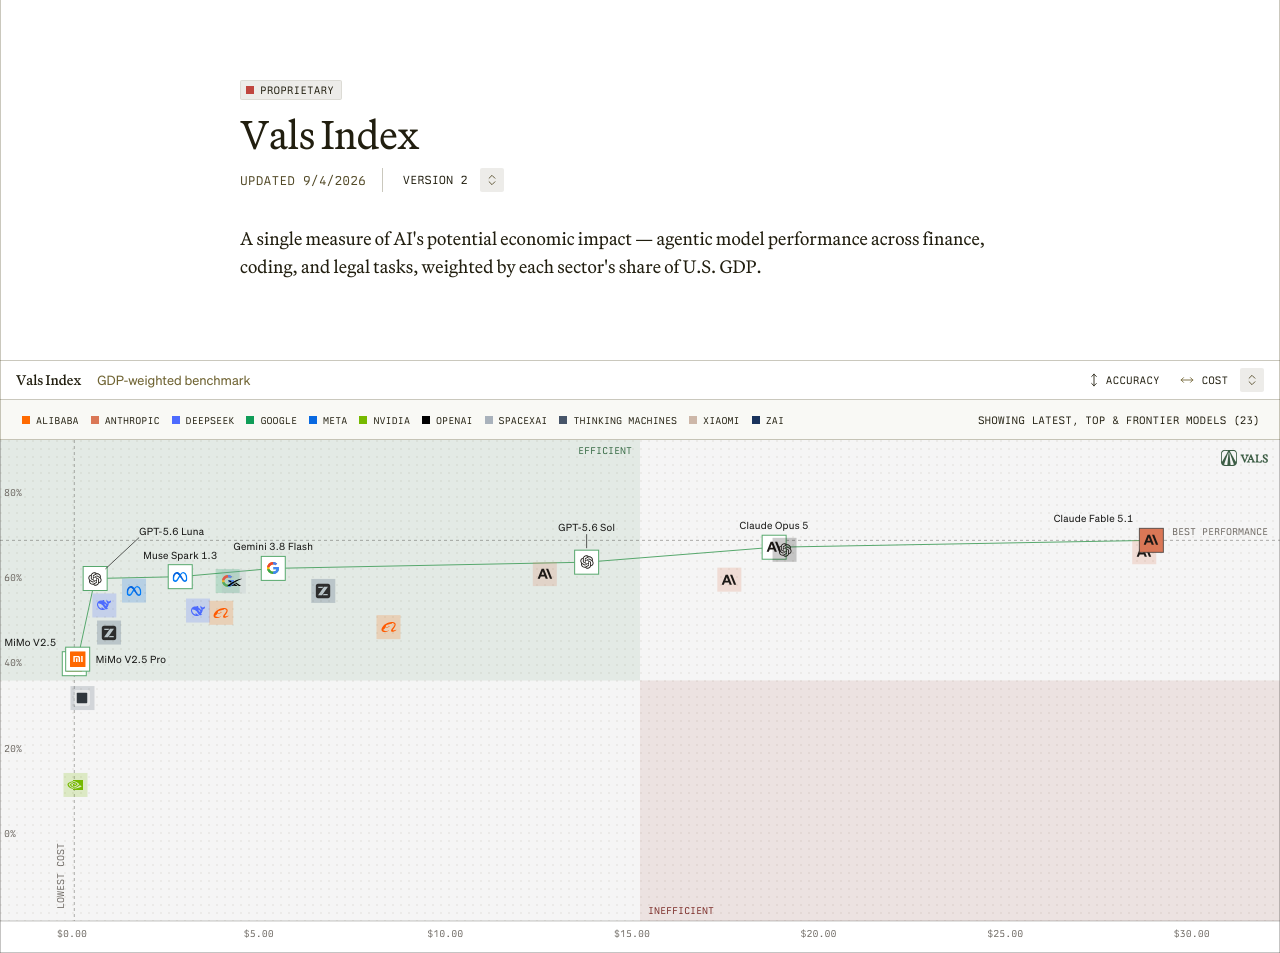Select the Accuracy axis option
Image resolution: width=1280 pixels, height=953 pixels.
(x=1124, y=380)
